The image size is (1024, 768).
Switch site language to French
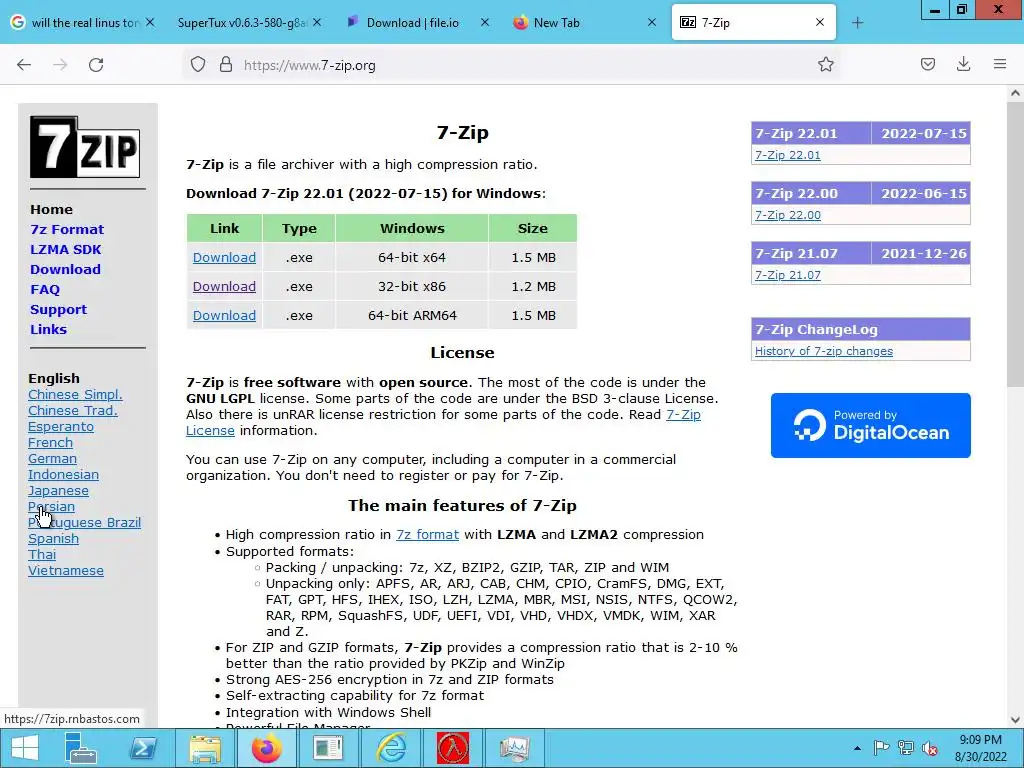pos(50,443)
